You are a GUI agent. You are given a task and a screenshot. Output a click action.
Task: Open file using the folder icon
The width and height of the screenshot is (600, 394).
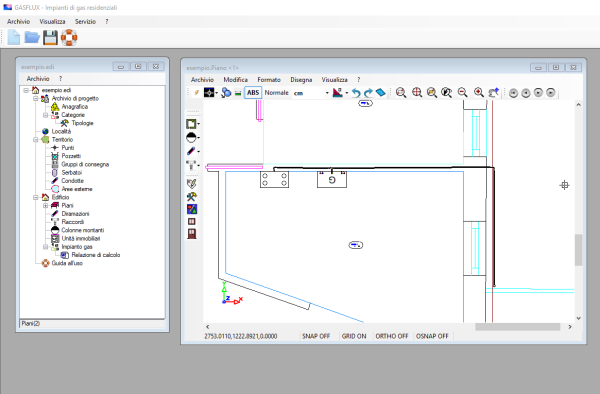[x=32, y=38]
